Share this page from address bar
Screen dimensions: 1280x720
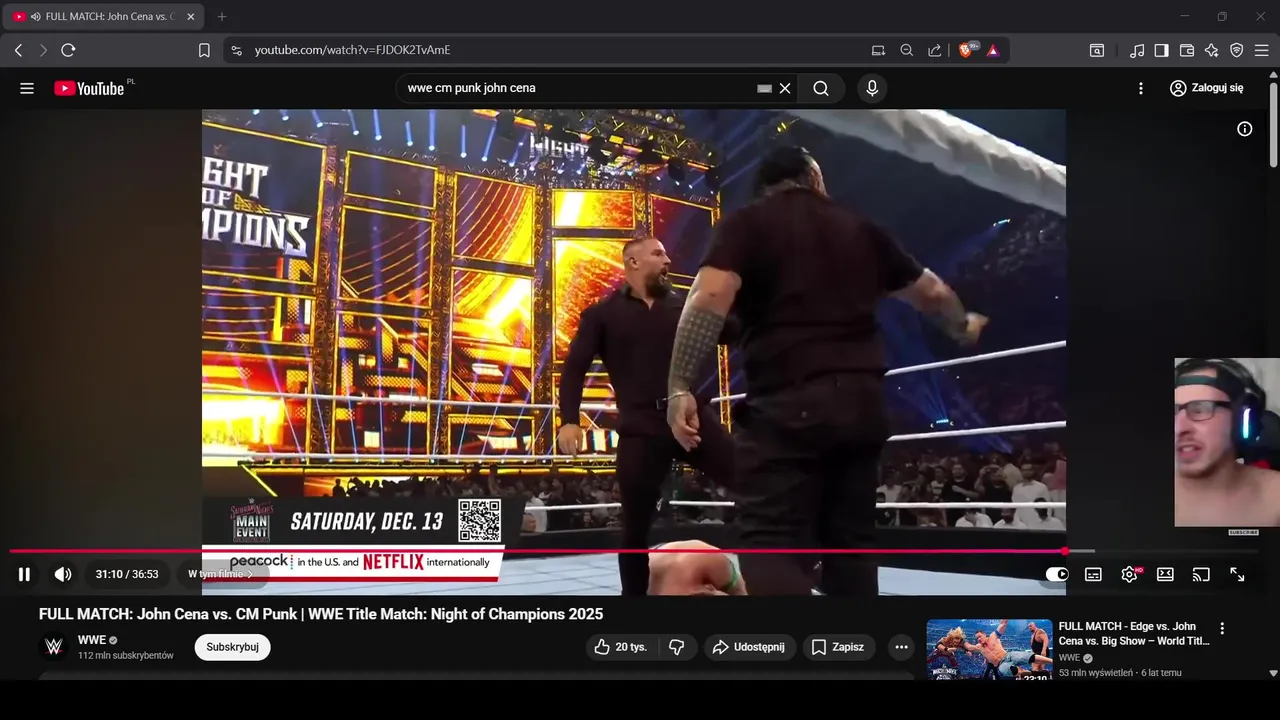pos(934,50)
